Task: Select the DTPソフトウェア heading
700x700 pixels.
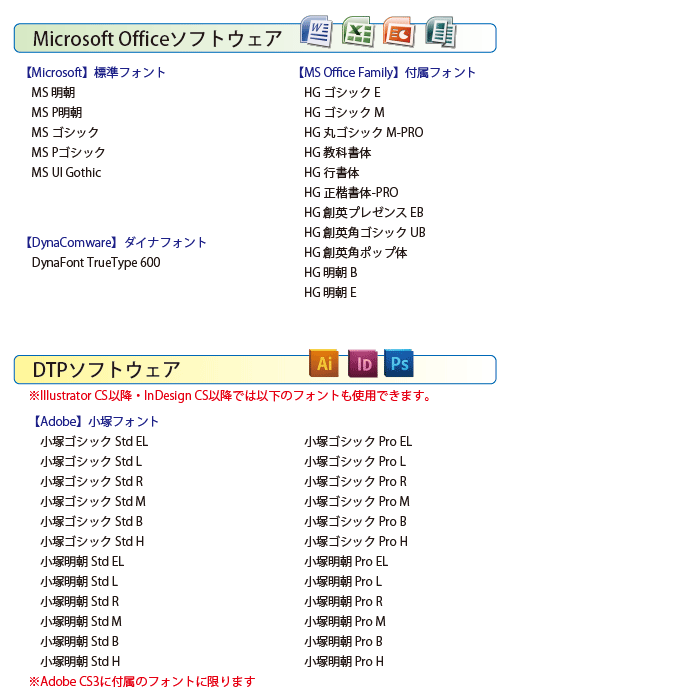Action: point(106,370)
